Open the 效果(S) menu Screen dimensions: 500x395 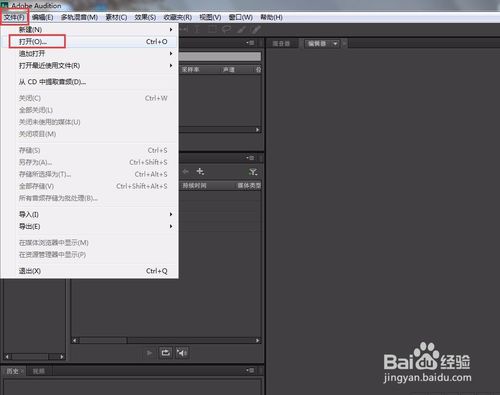point(145,17)
